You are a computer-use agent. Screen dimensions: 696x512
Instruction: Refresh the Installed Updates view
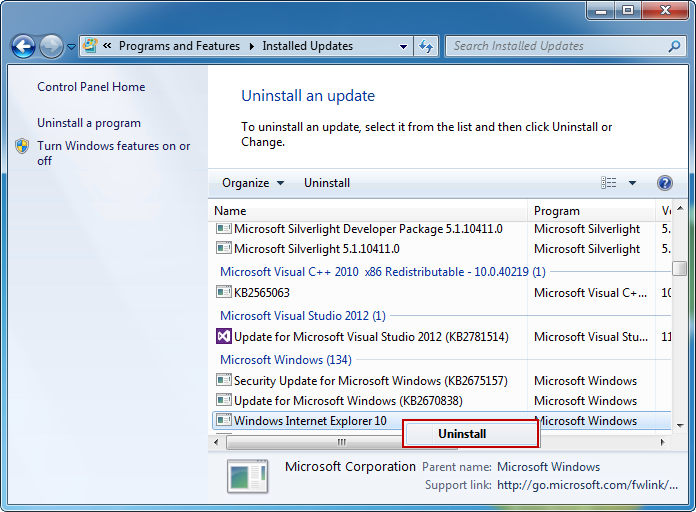[426, 46]
